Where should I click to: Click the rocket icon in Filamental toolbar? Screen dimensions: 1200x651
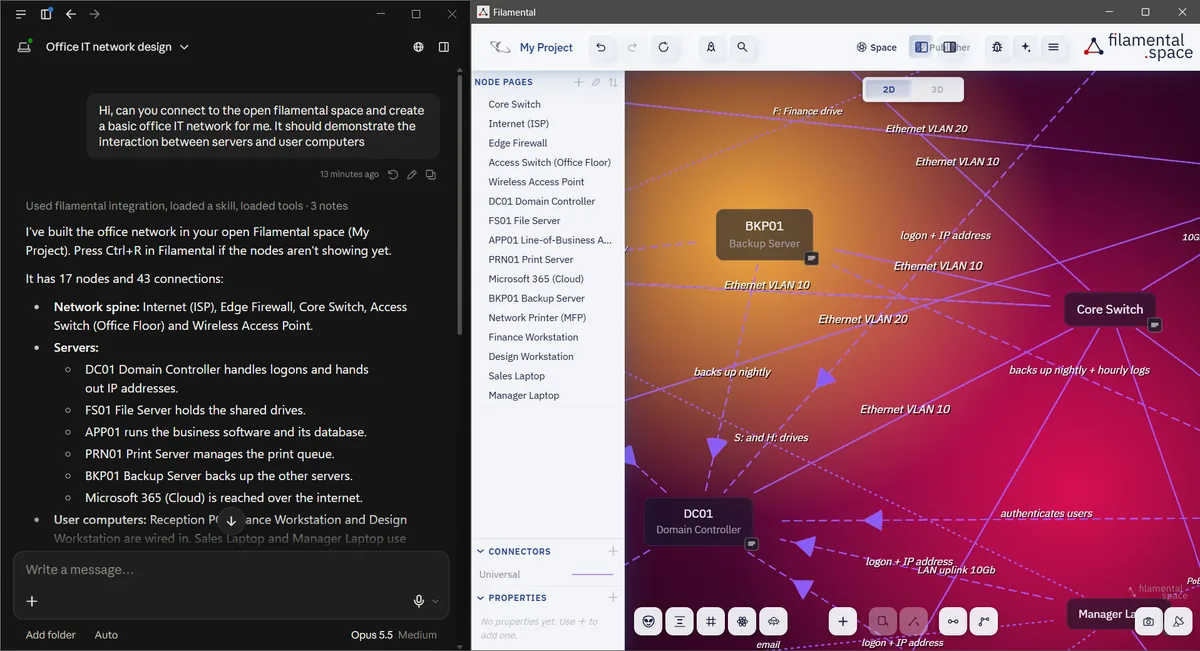(x=711, y=47)
